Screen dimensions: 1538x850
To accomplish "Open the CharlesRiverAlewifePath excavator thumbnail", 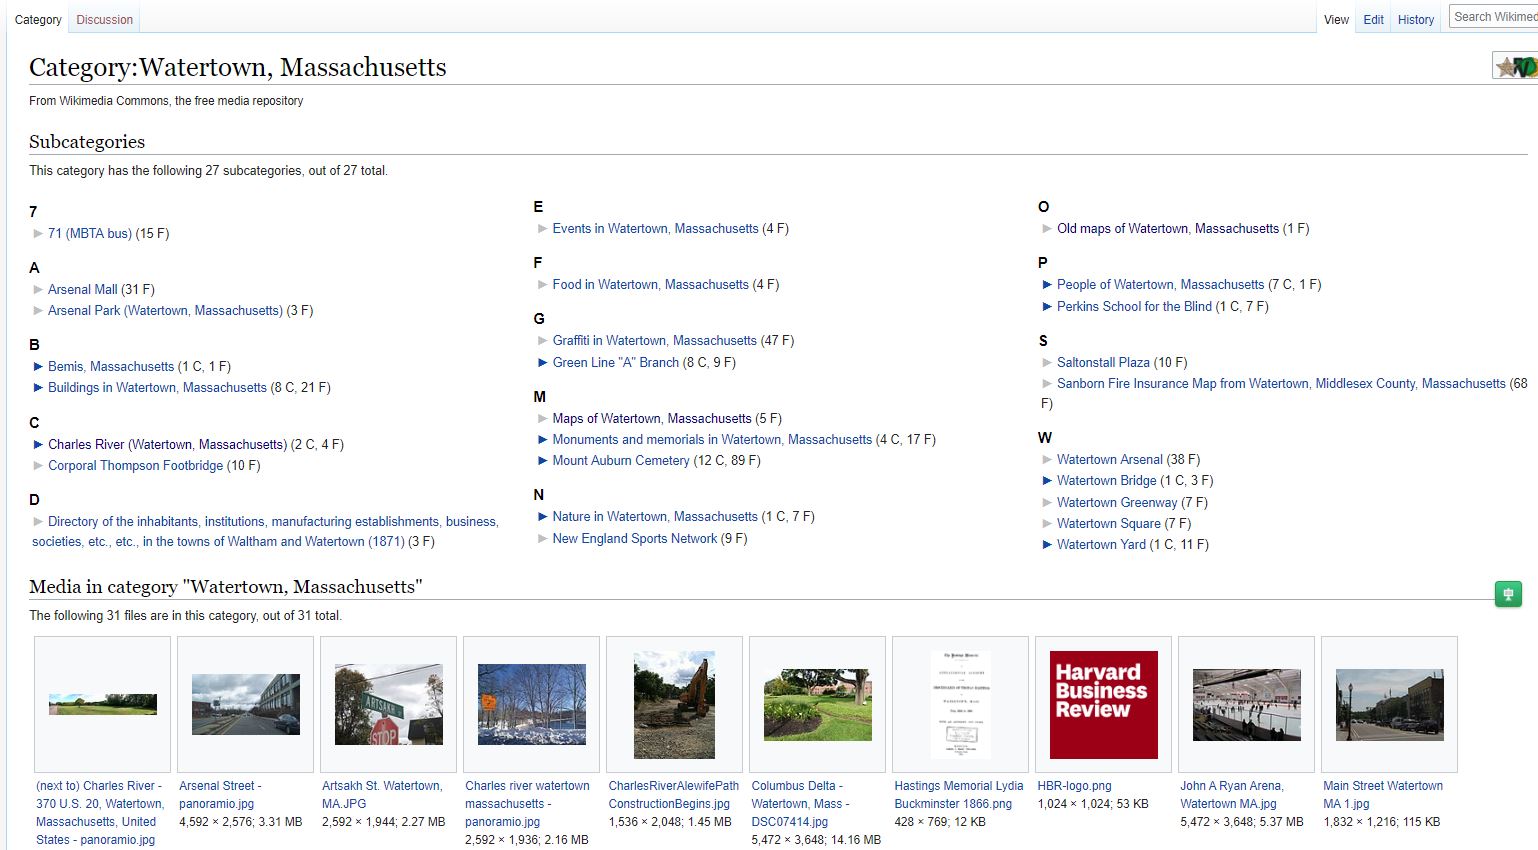I will (674, 704).
